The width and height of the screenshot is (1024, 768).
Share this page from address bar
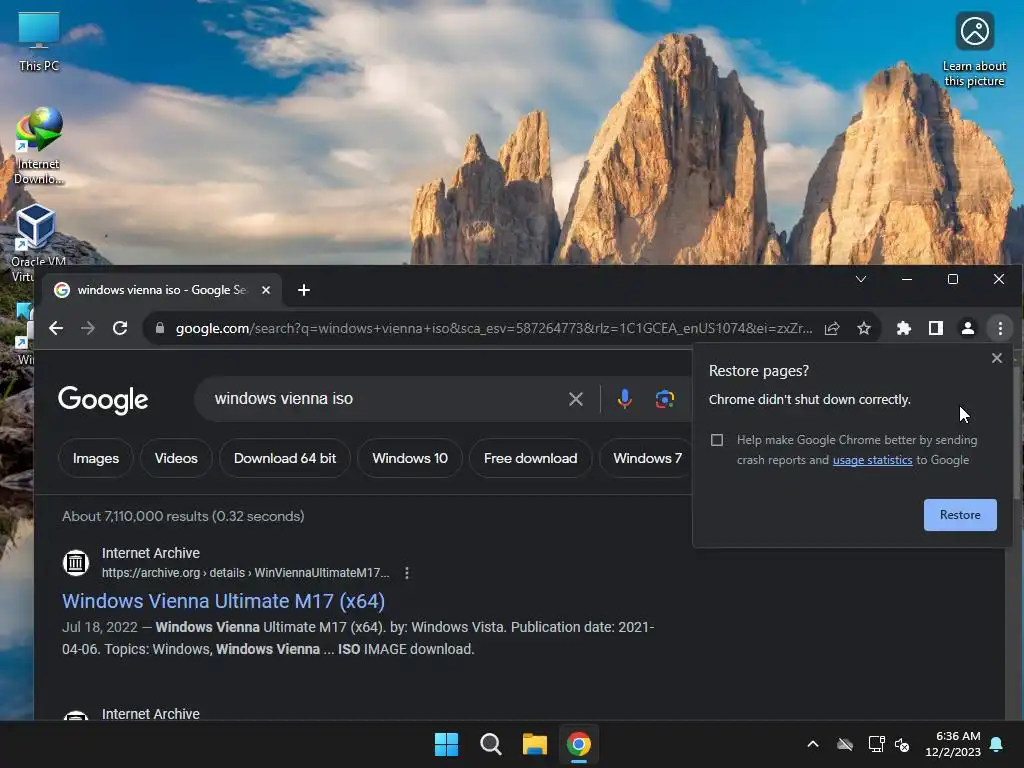[832, 328]
